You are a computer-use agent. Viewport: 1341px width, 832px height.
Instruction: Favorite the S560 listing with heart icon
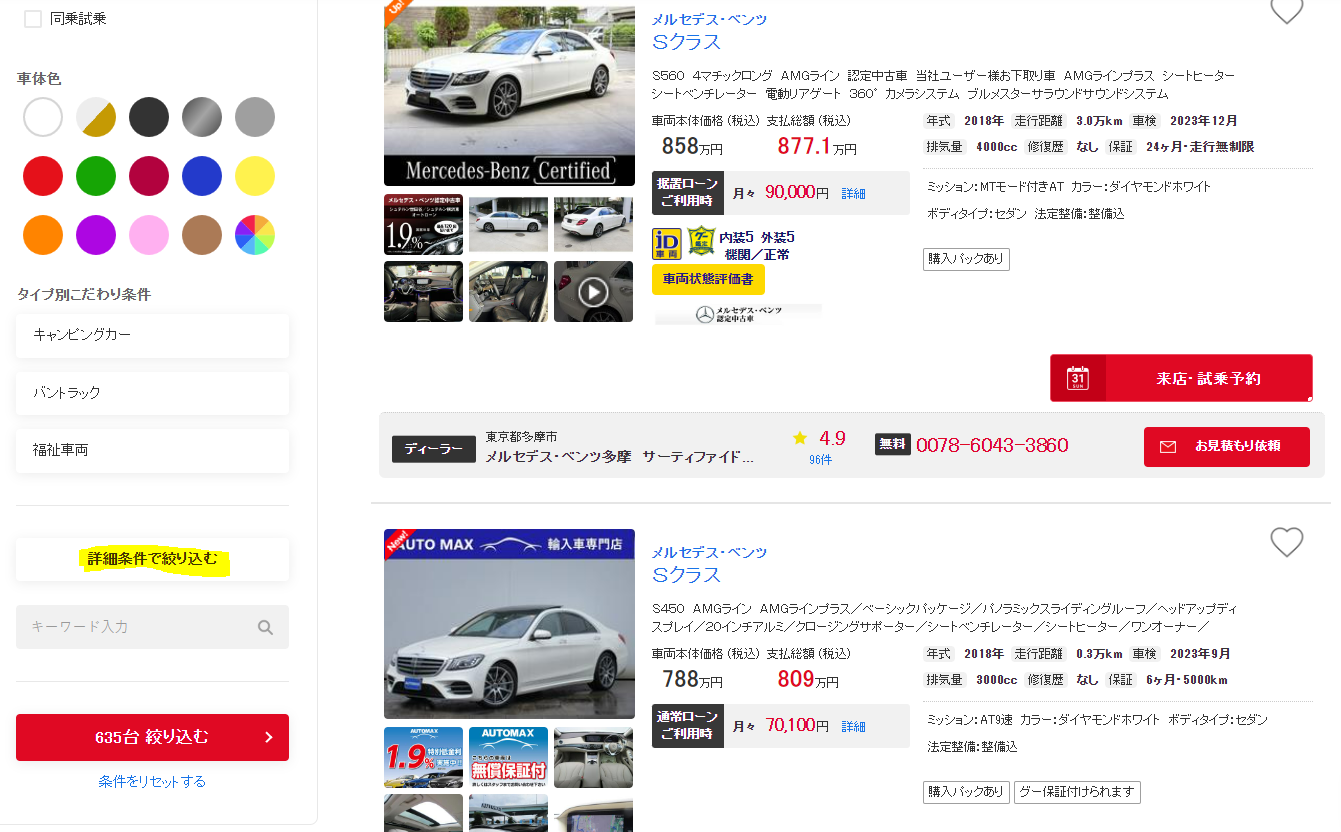point(1286,10)
